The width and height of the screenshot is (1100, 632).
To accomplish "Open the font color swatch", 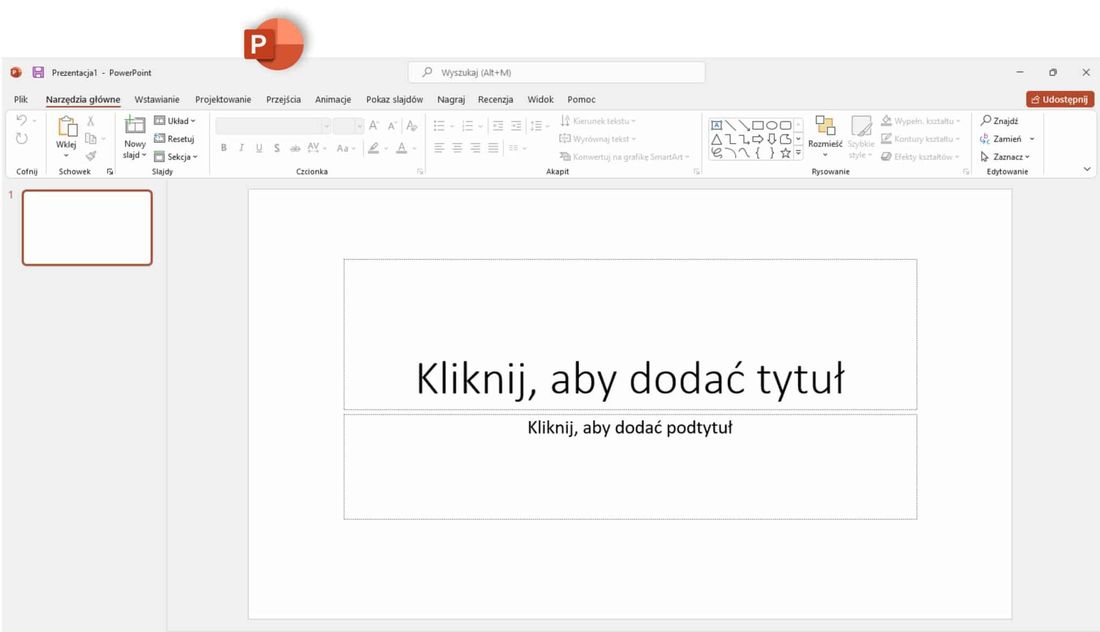I will pos(400,147).
